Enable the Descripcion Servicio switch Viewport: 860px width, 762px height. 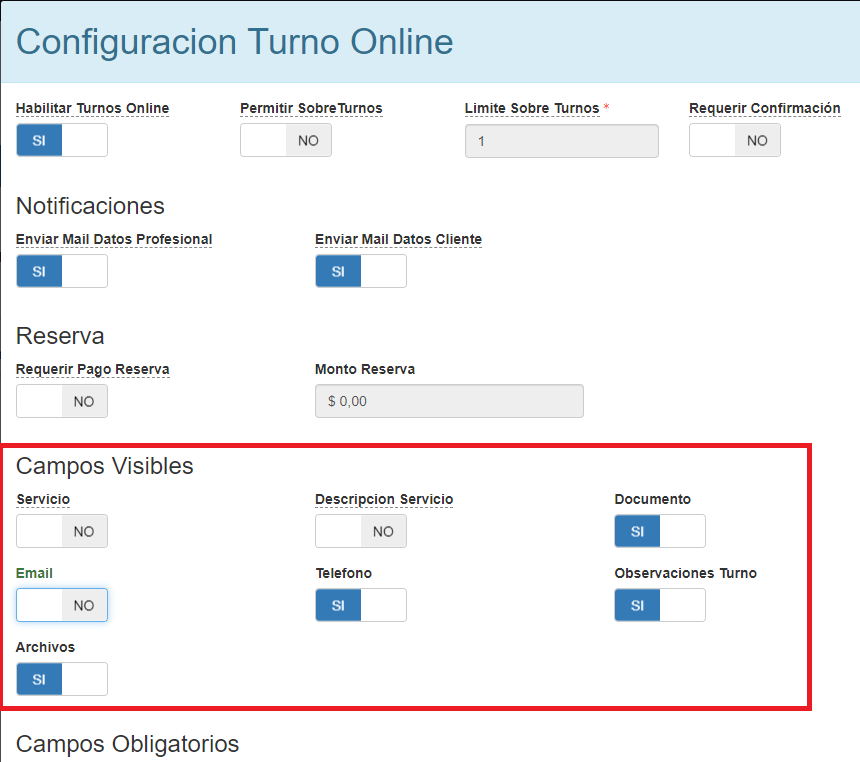click(x=360, y=531)
